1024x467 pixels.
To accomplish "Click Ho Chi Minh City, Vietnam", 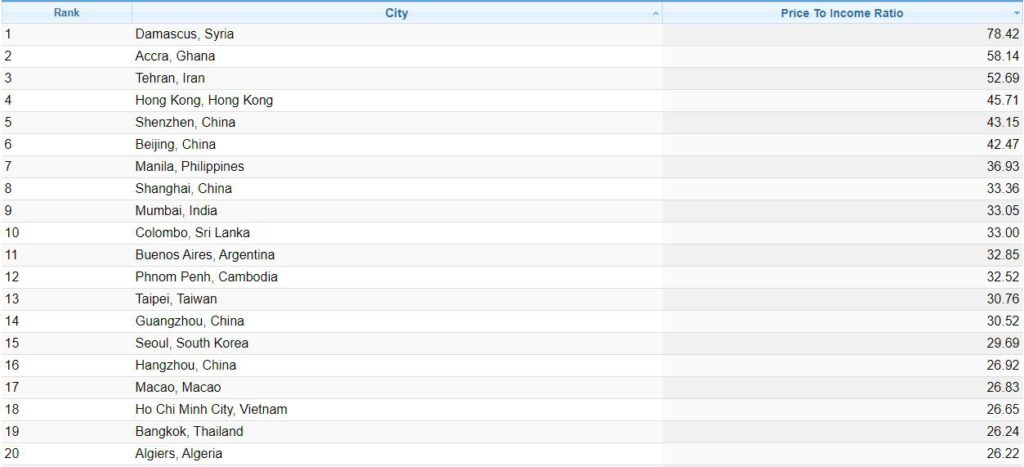I will (211, 410).
